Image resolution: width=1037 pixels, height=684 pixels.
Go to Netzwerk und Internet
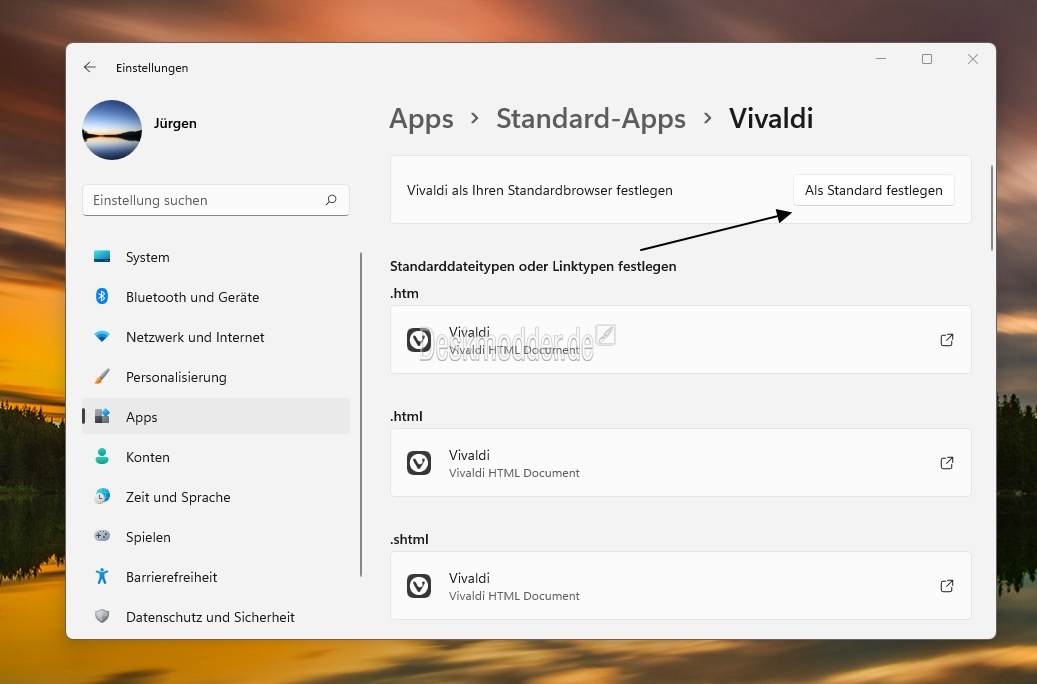point(216,337)
